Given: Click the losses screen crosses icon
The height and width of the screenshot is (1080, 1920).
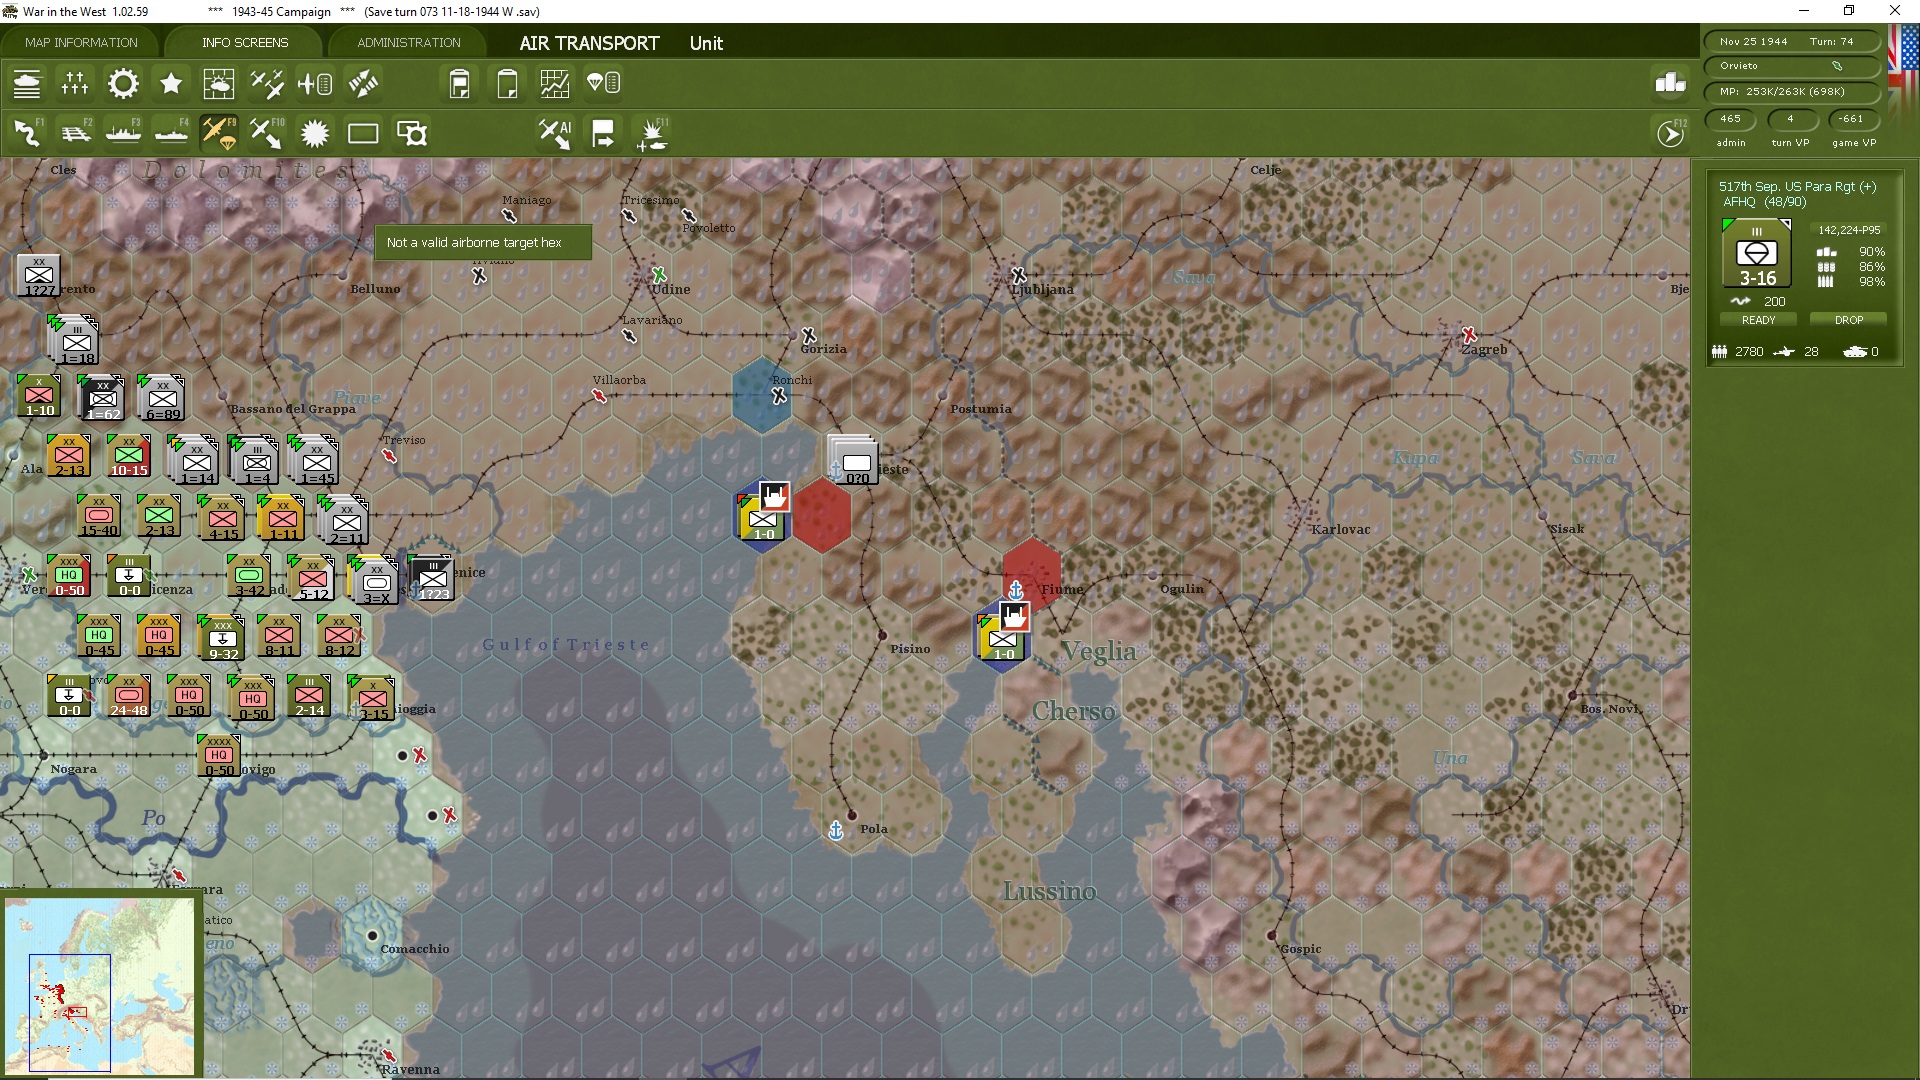Looking at the screenshot, I should click(x=75, y=84).
